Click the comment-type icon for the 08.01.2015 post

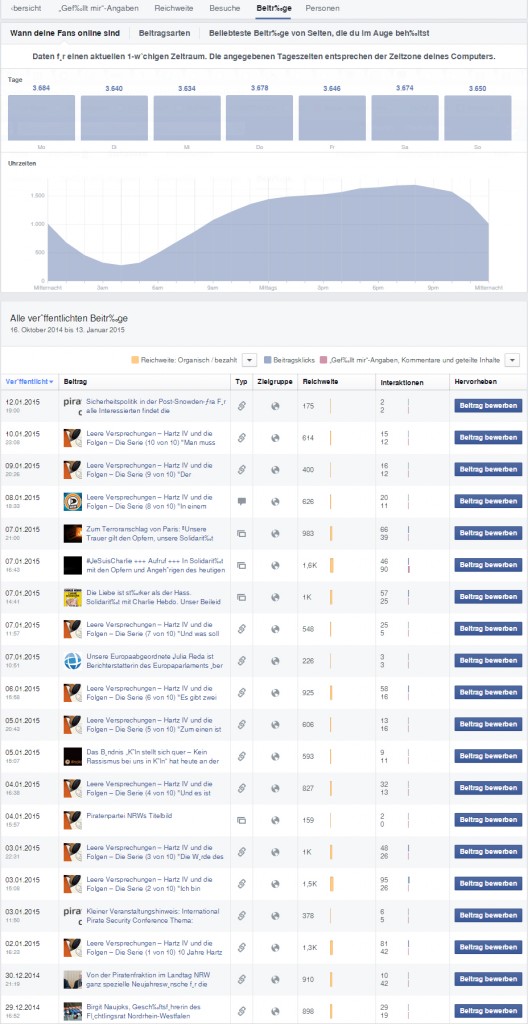241,502
